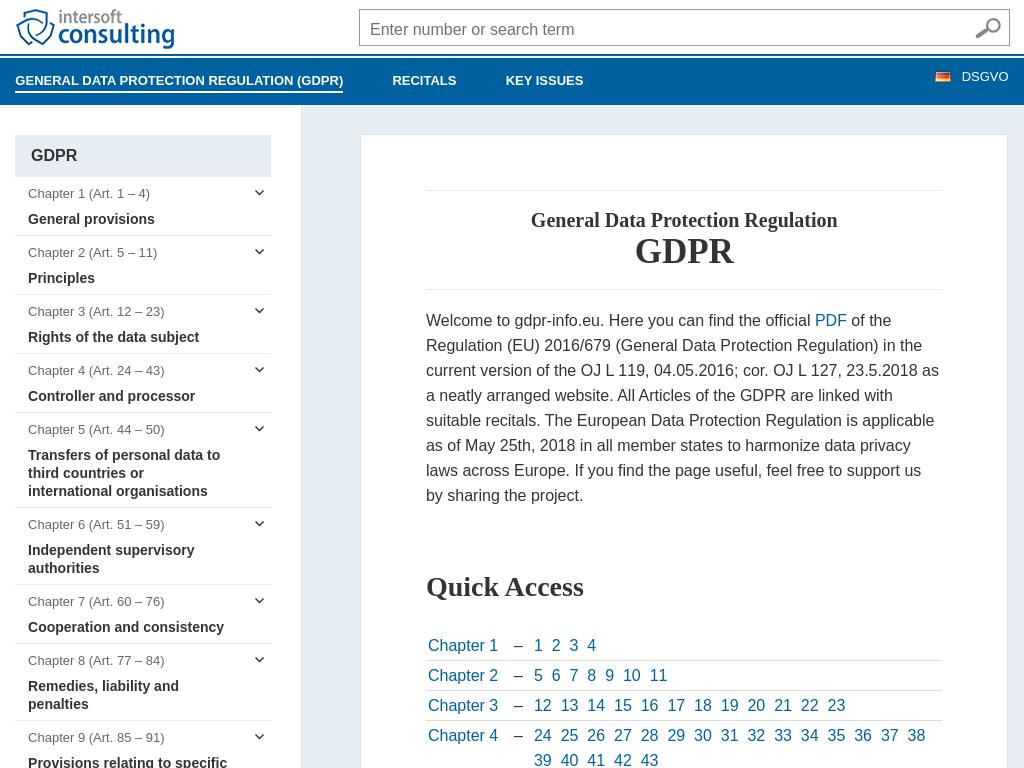Expand Chapter 4 Controller and processor chevron
The image size is (1024, 768).
click(259, 370)
